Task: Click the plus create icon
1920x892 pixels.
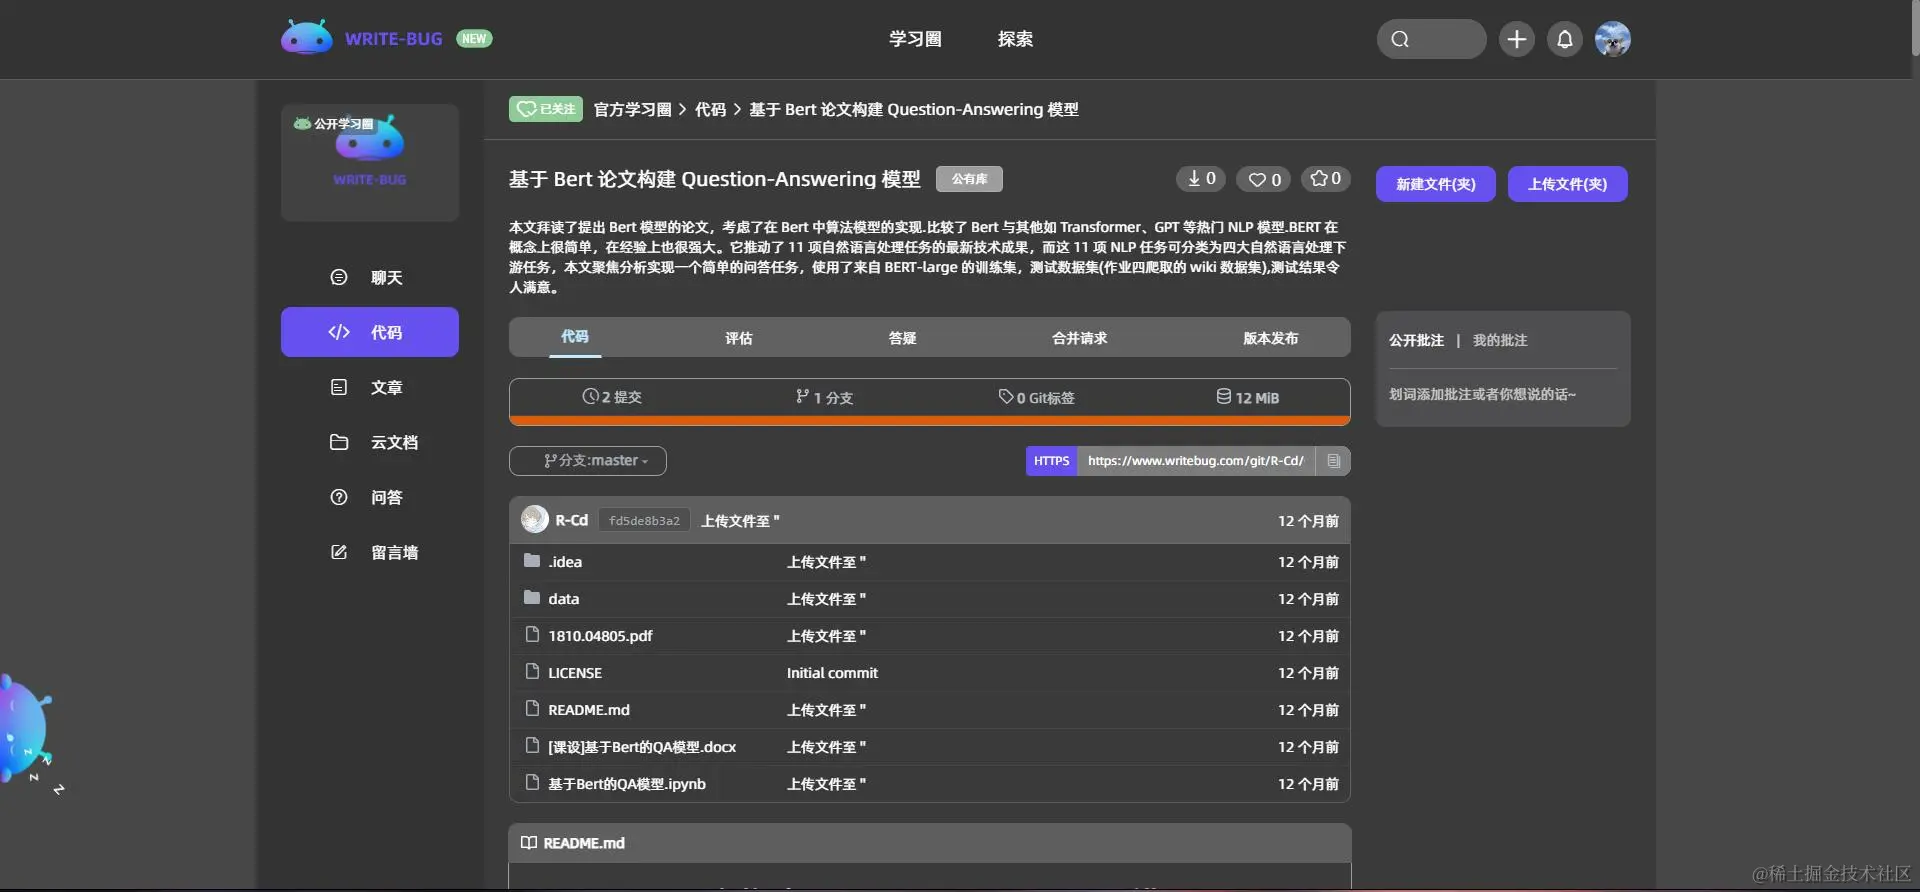Action: pyautogui.click(x=1517, y=39)
